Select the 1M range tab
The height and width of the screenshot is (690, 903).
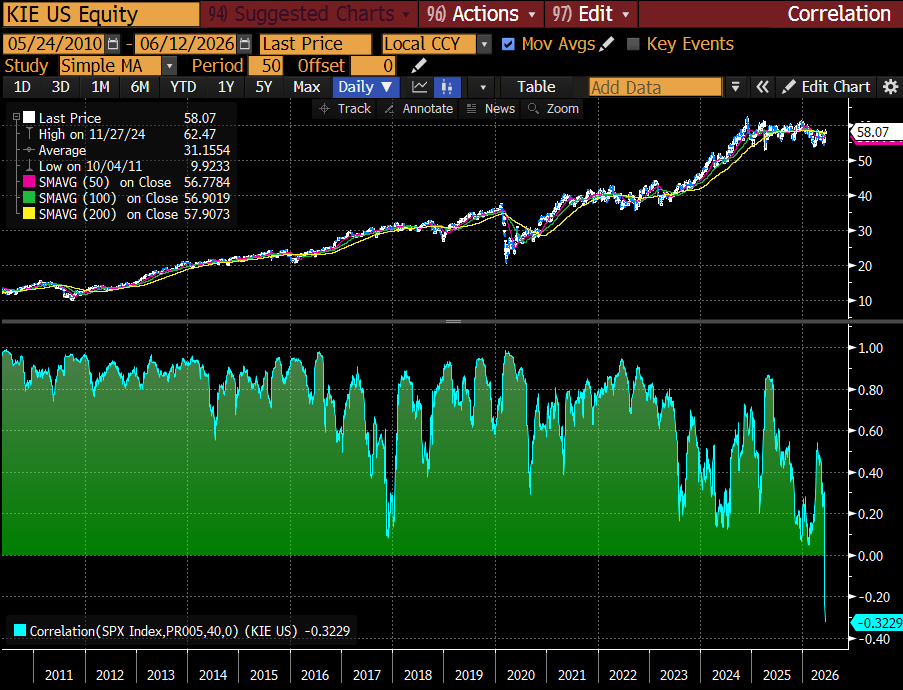(x=100, y=87)
